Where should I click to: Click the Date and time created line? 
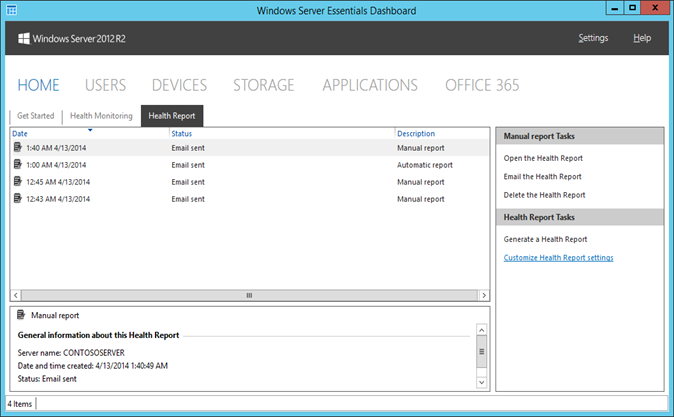pos(92,366)
